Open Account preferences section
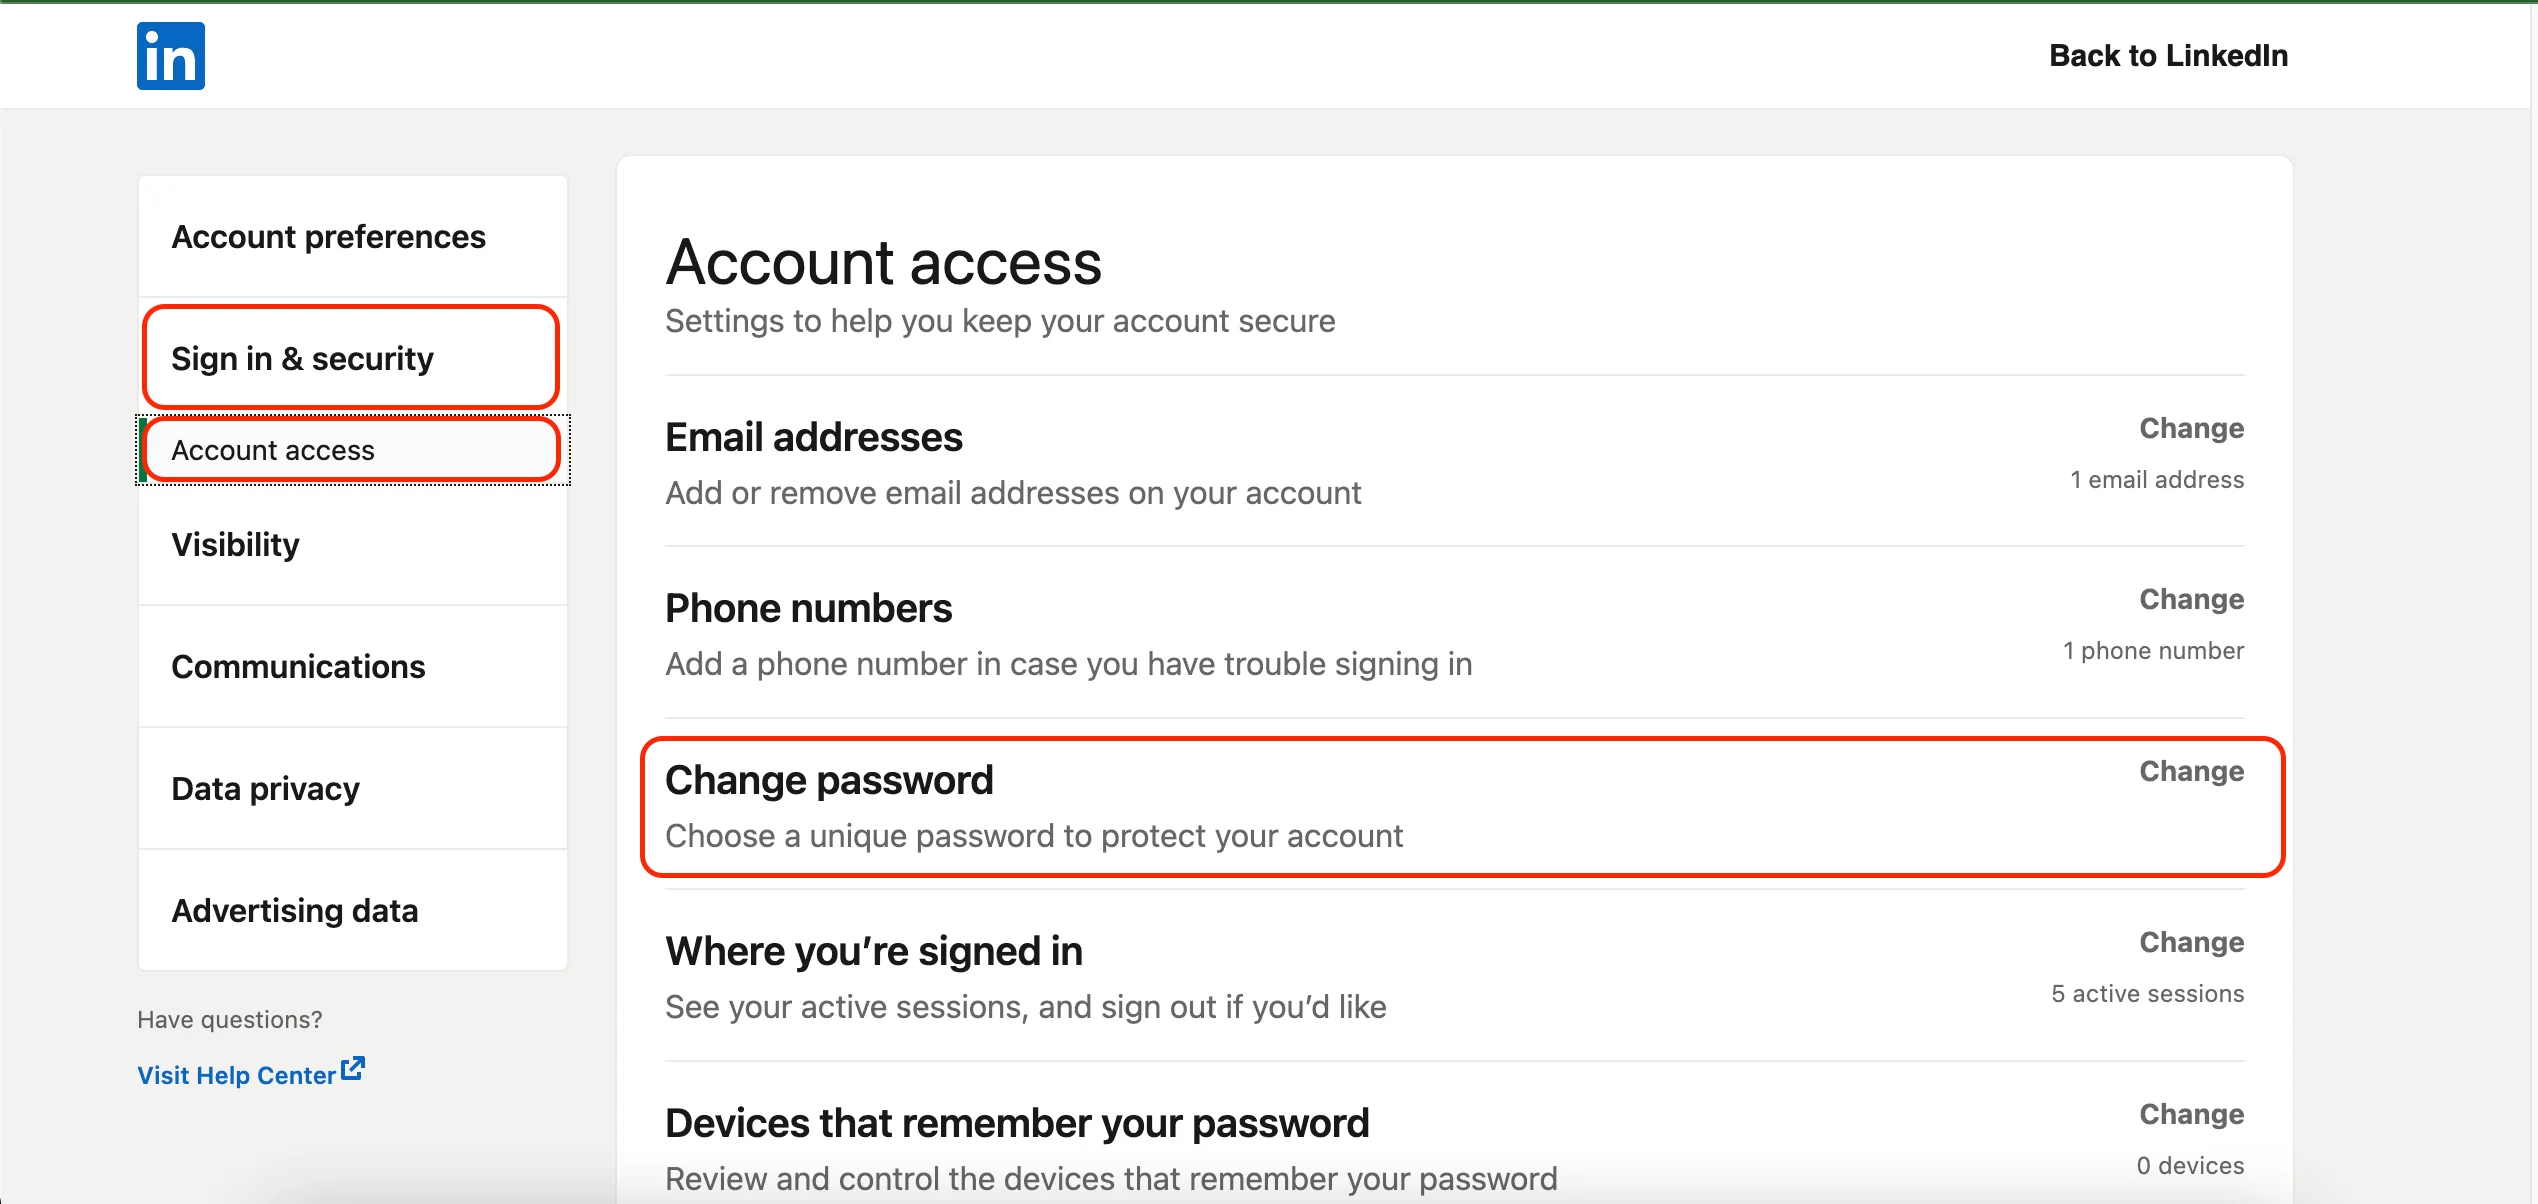 pos(328,237)
